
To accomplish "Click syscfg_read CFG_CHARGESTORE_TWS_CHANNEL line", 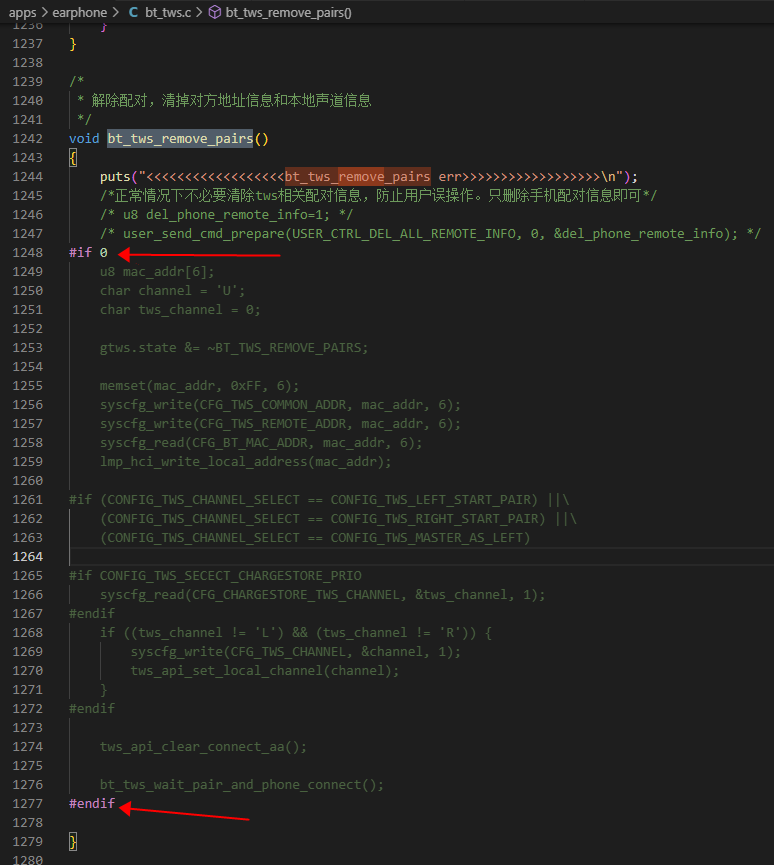I will tap(323, 595).
